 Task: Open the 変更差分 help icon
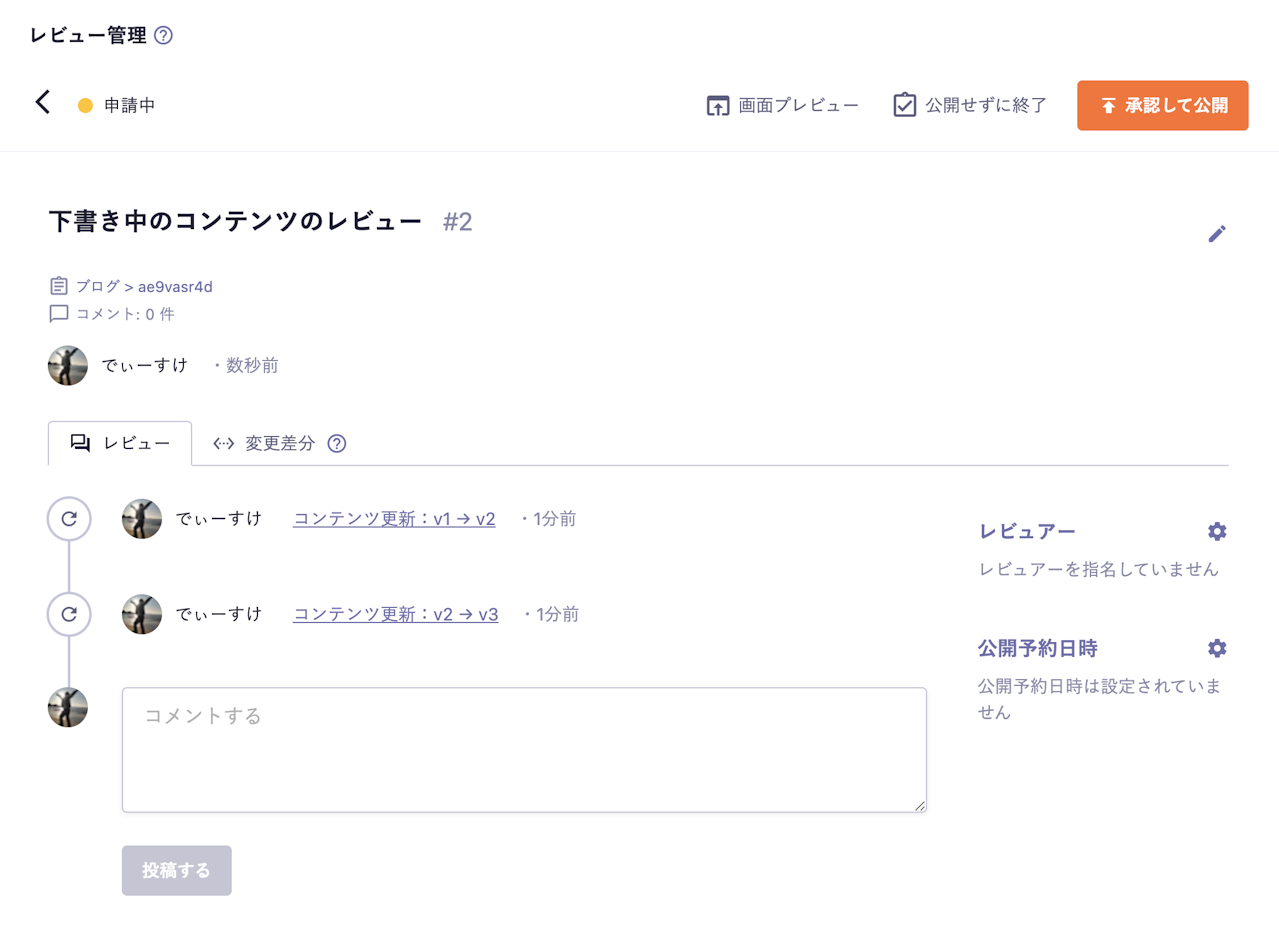point(336,443)
